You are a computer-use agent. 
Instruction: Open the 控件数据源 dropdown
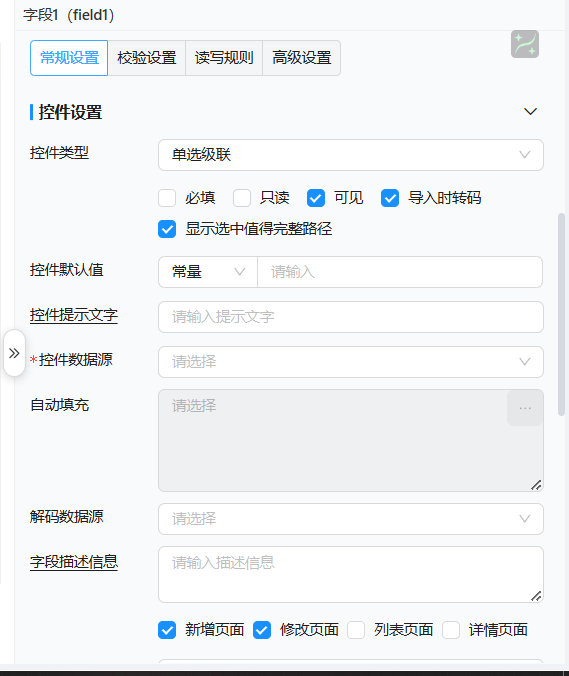[x=350, y=362]
